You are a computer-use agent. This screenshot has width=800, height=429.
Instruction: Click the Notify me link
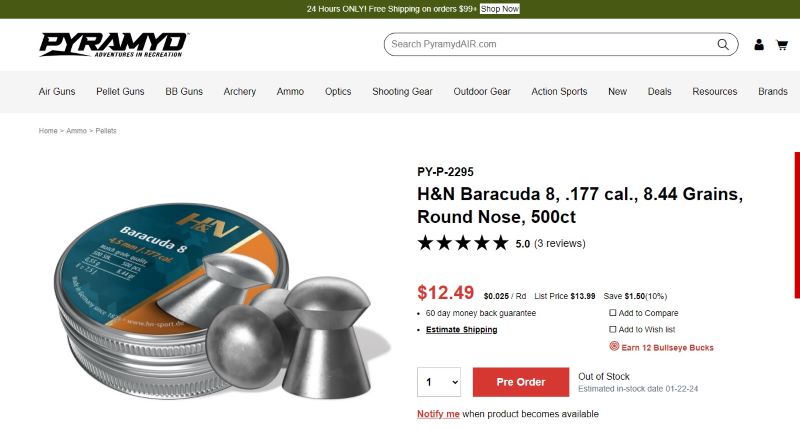pyautogui.click(x=438, y=414)
